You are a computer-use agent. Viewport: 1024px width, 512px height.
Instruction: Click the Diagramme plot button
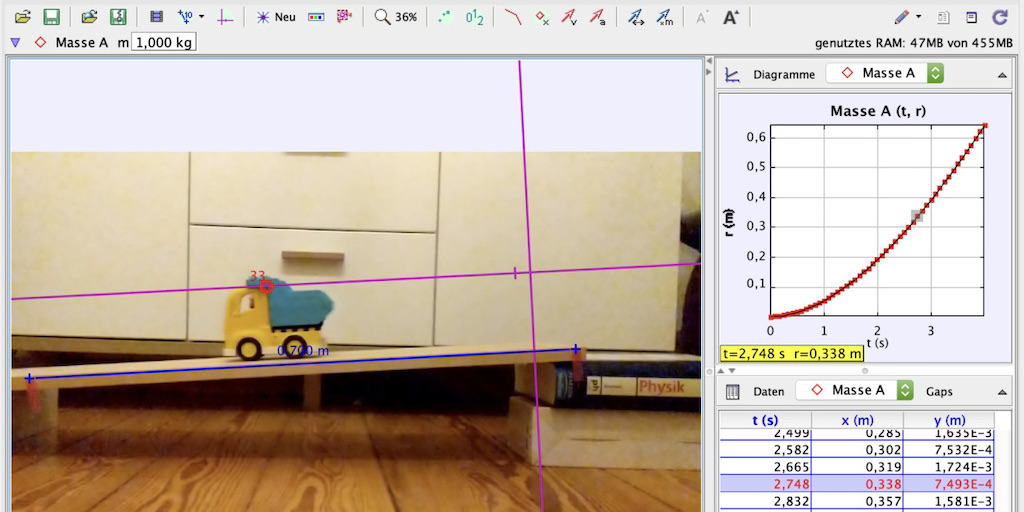[733, 74]
